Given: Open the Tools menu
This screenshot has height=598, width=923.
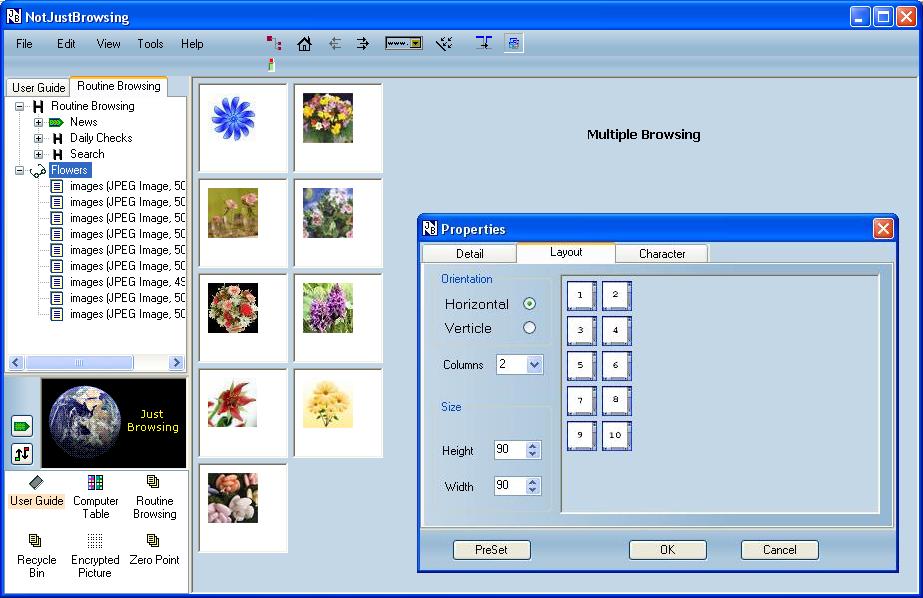Looking at the screenshot, I should [x=150, y=44].
